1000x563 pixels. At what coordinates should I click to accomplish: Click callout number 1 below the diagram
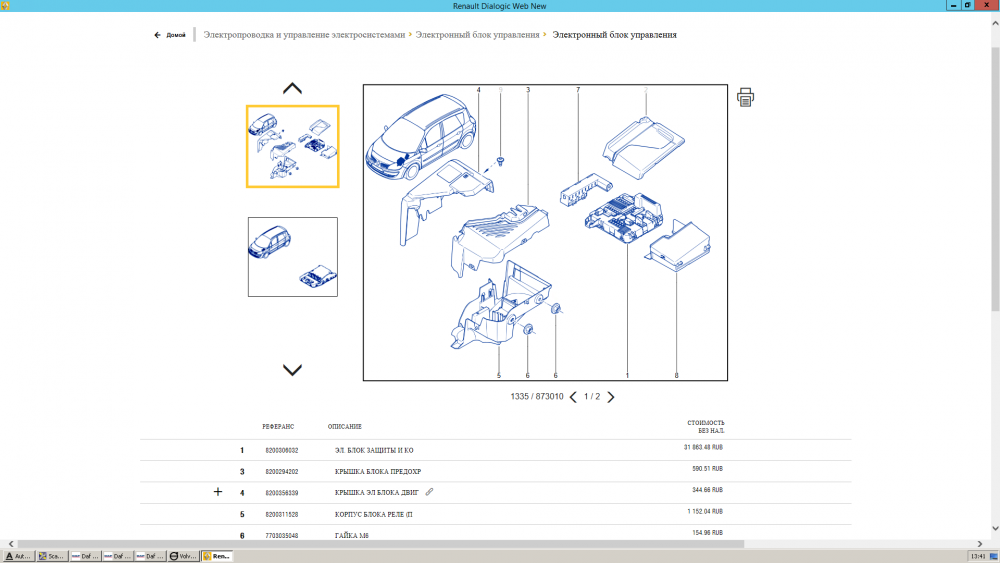628,376
